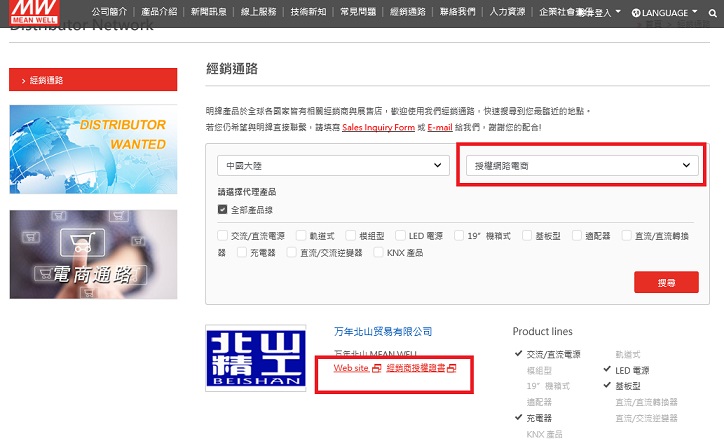
Task: Select 經銷通路 in the left sidebar
Action: pyautogui.click(x=93, y=79)
